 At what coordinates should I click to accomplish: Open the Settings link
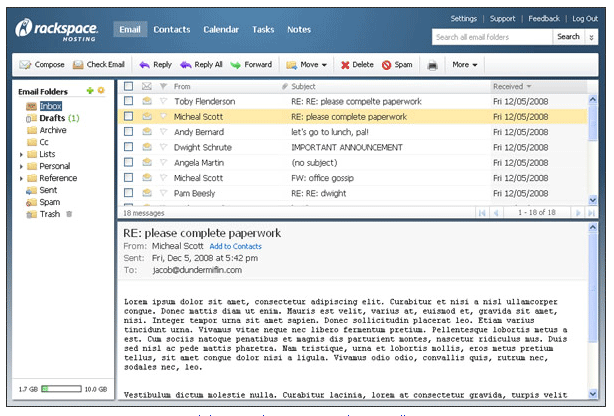tap(464, 18)
